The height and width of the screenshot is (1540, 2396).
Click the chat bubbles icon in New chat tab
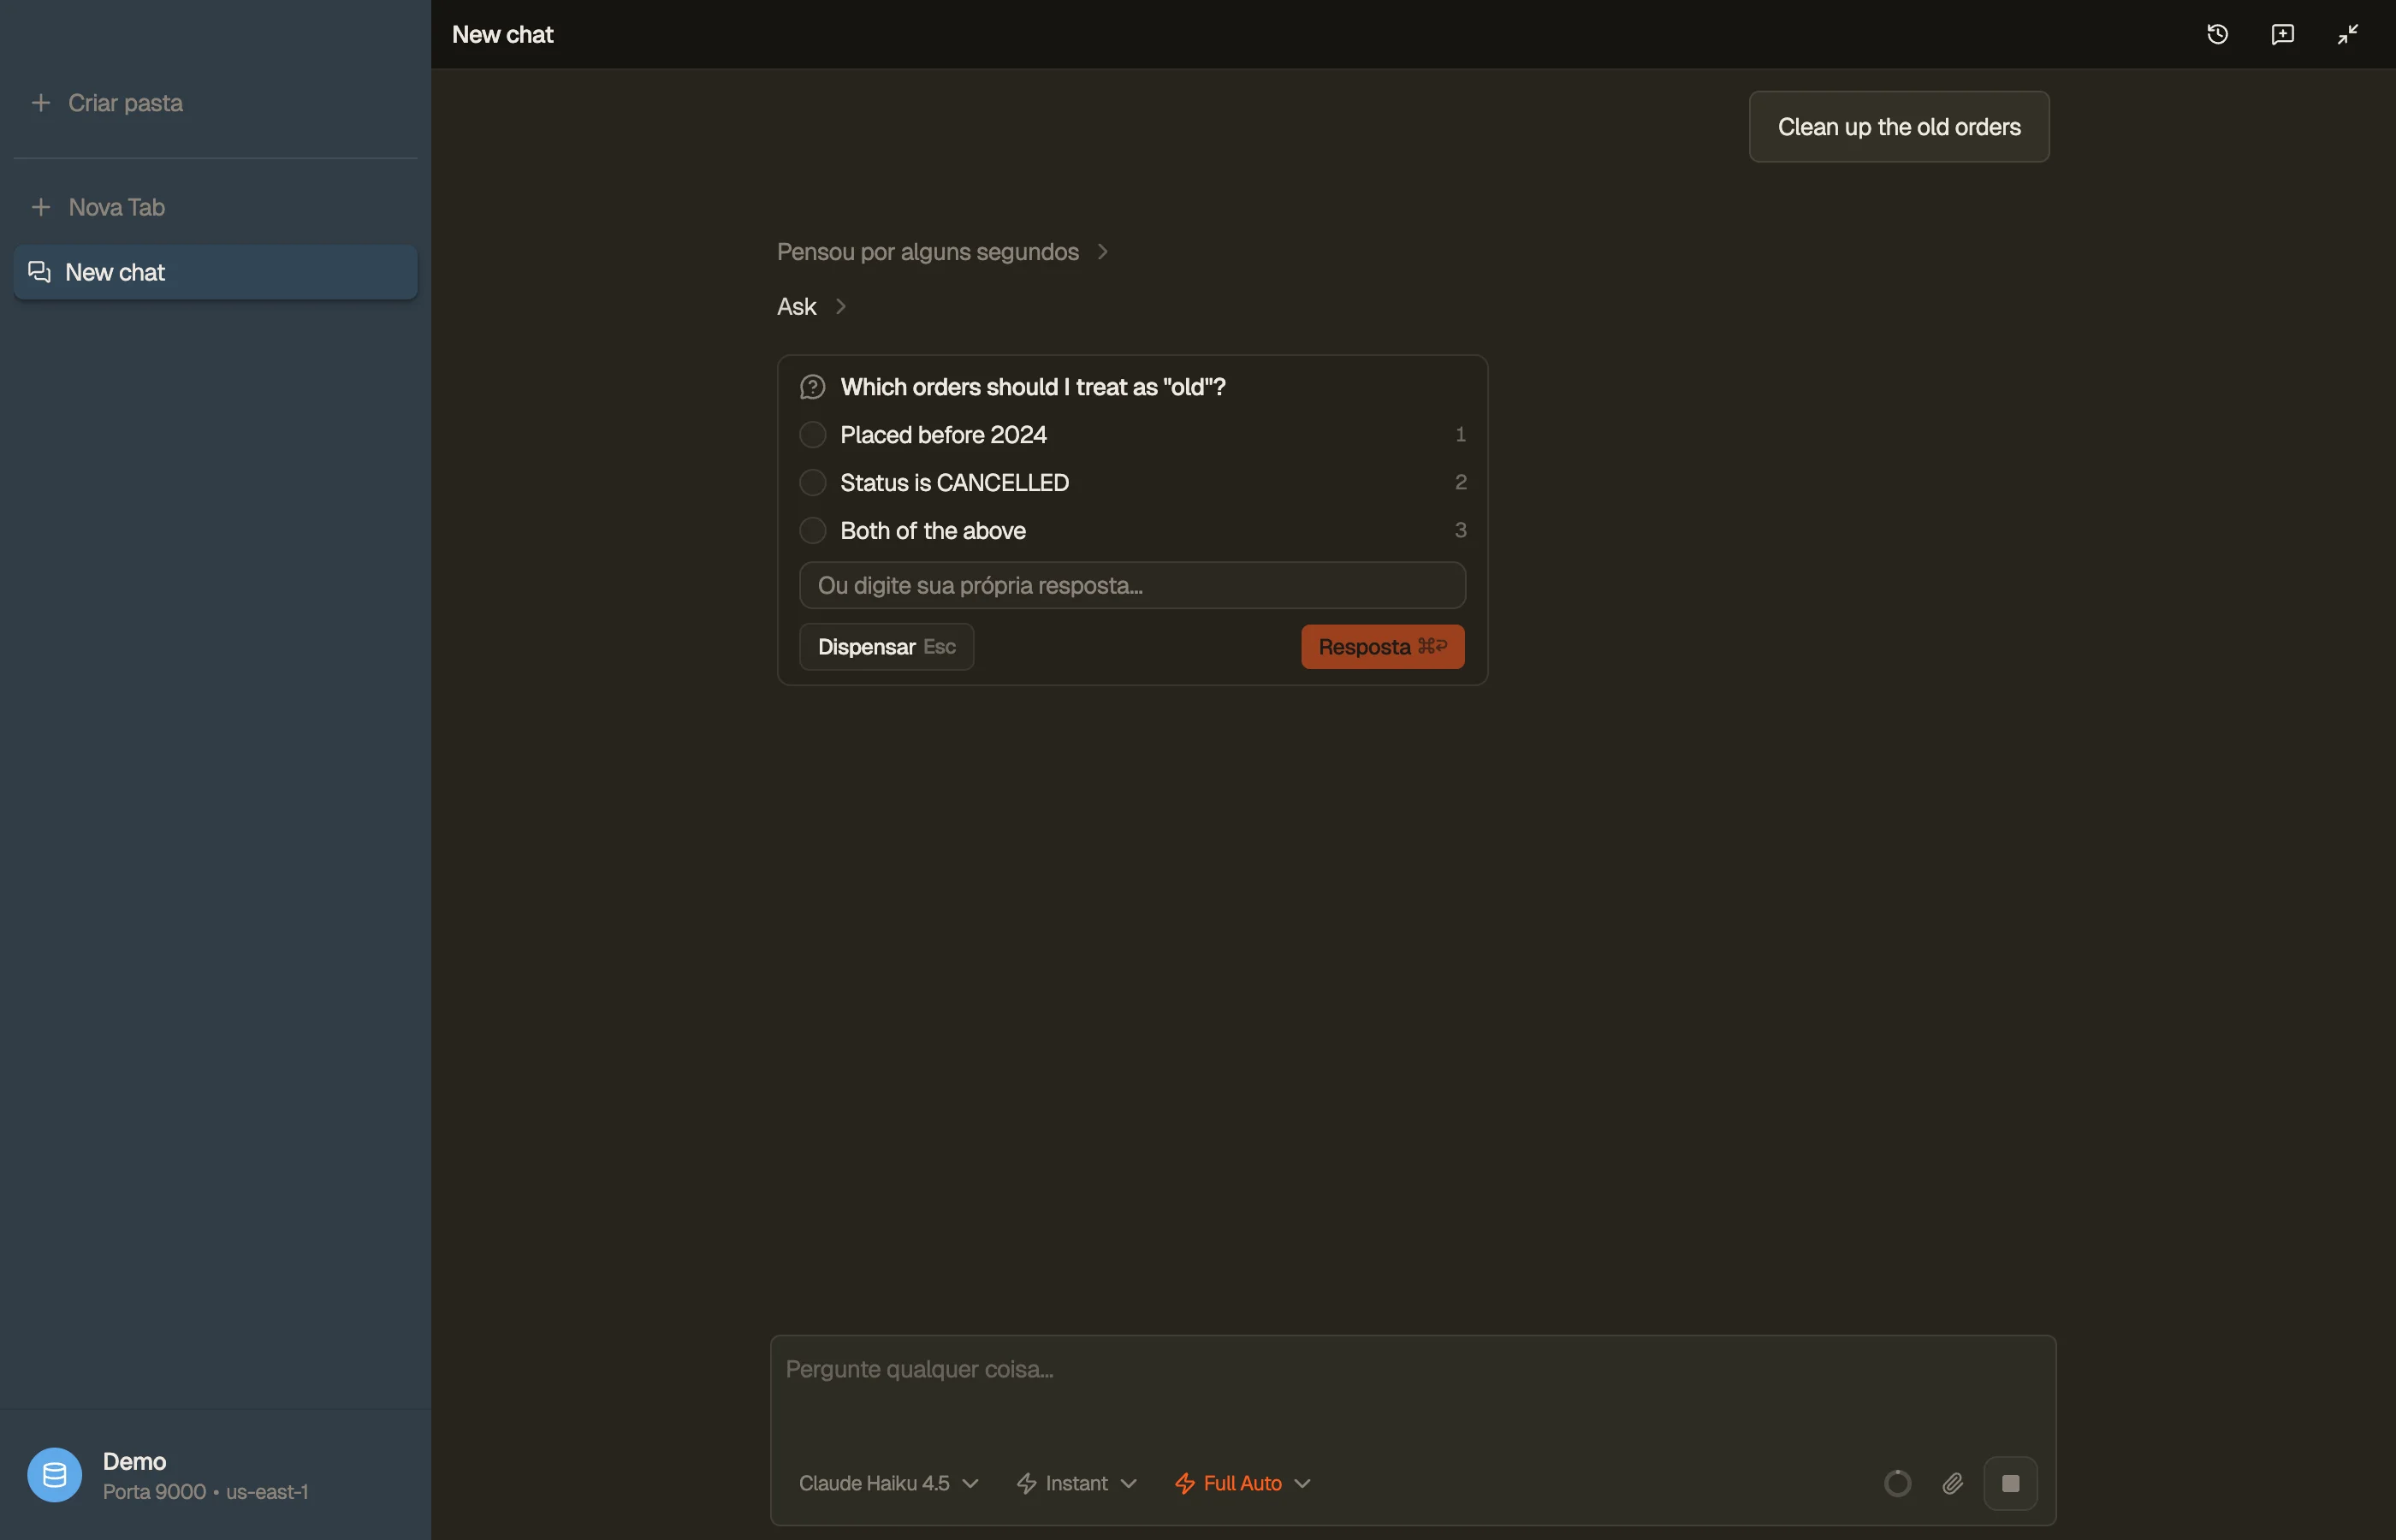[x=39, y=272]
